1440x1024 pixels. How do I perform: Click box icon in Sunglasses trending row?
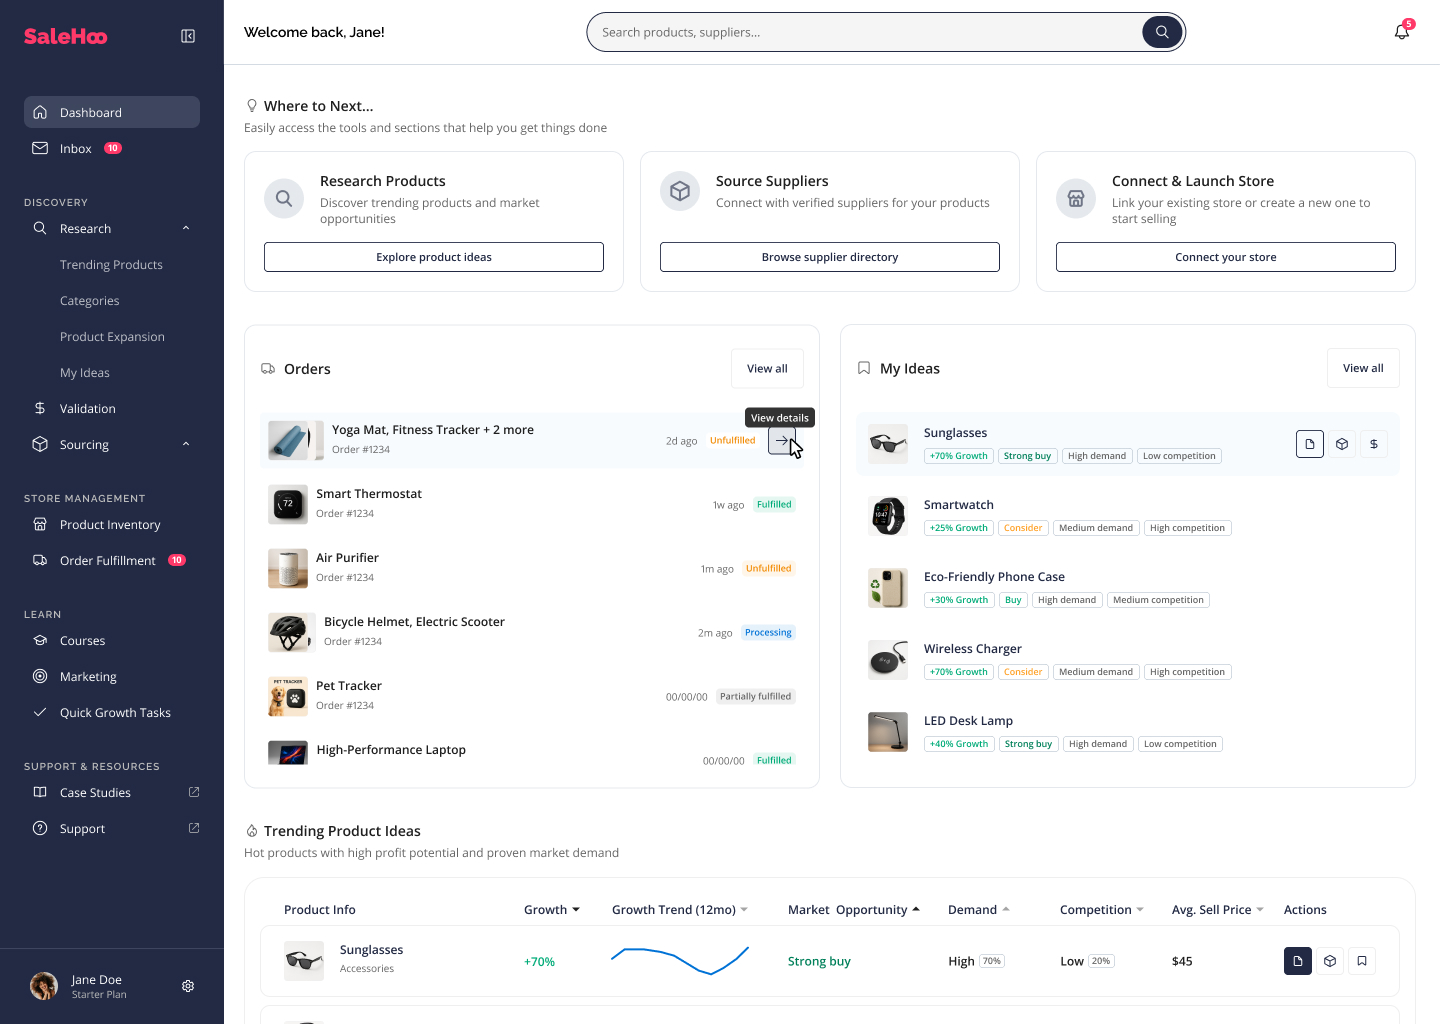coord(1330,961)
